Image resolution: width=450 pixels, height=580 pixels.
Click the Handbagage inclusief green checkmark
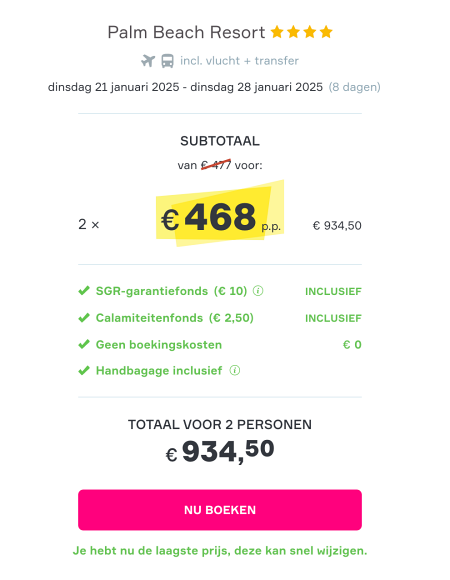[x=84, y=370]
